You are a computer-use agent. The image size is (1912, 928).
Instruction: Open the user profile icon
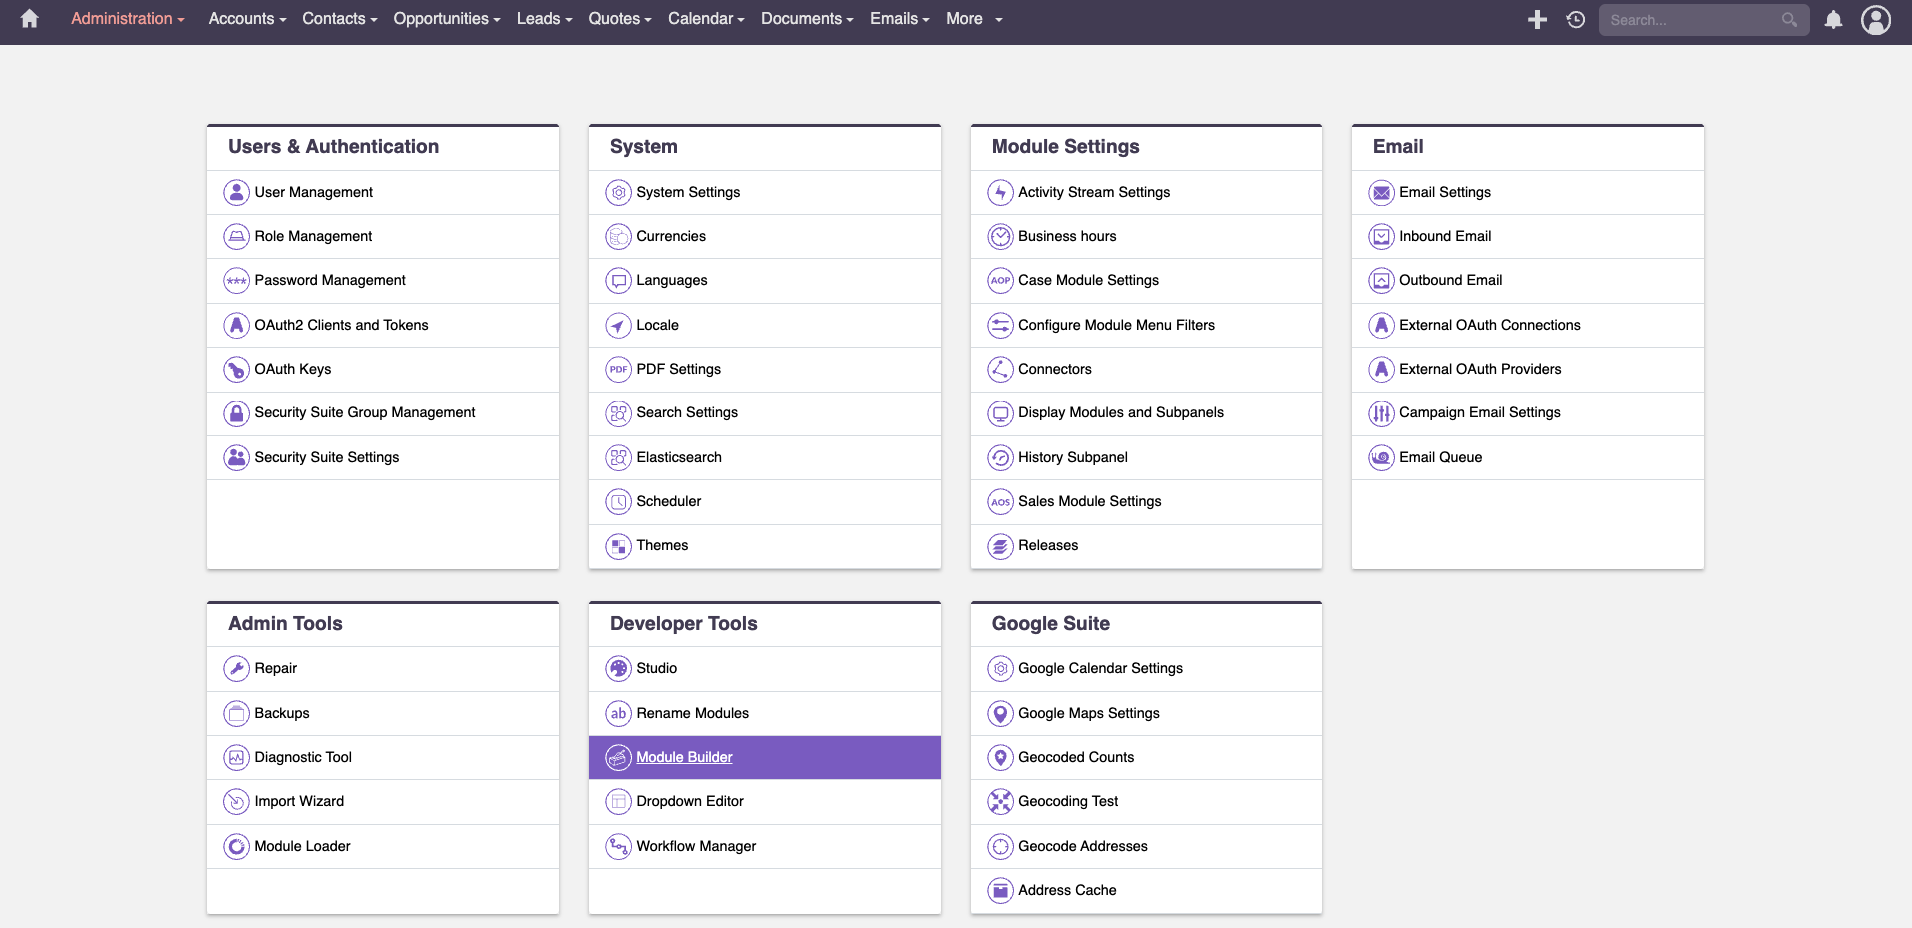[x=1877, y=20]
